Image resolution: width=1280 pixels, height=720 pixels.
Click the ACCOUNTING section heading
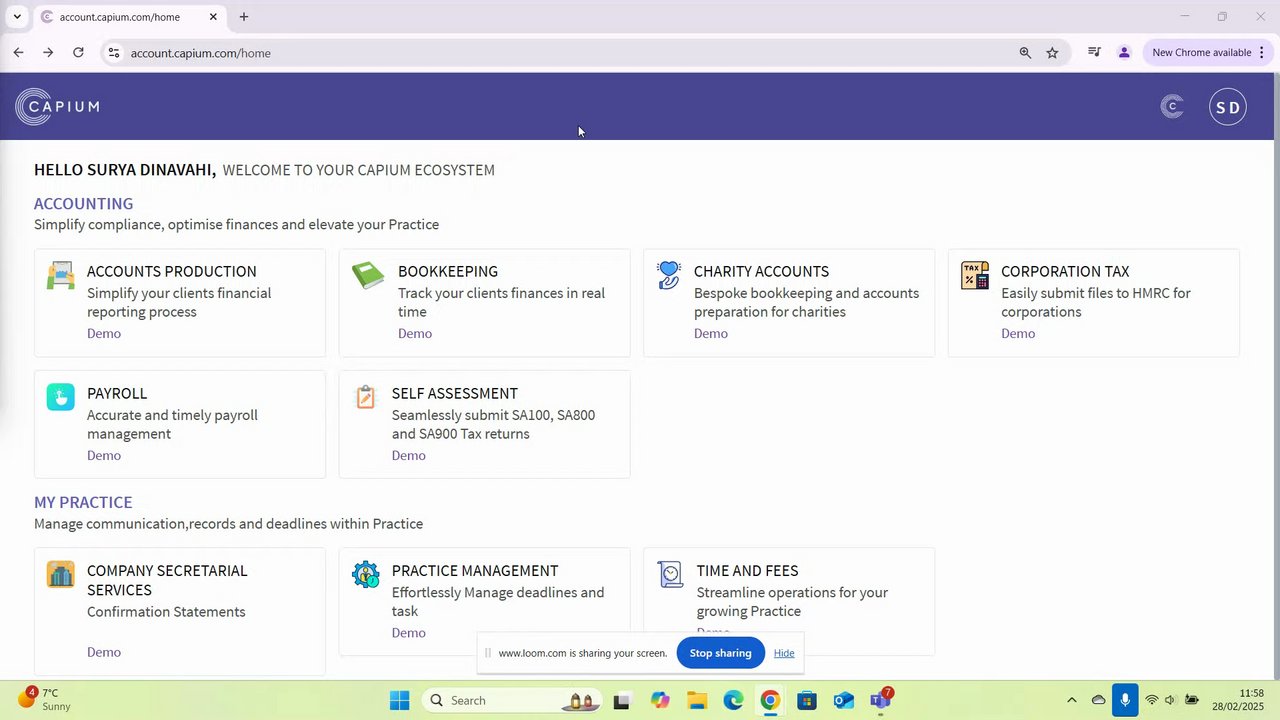coord(83,204)
